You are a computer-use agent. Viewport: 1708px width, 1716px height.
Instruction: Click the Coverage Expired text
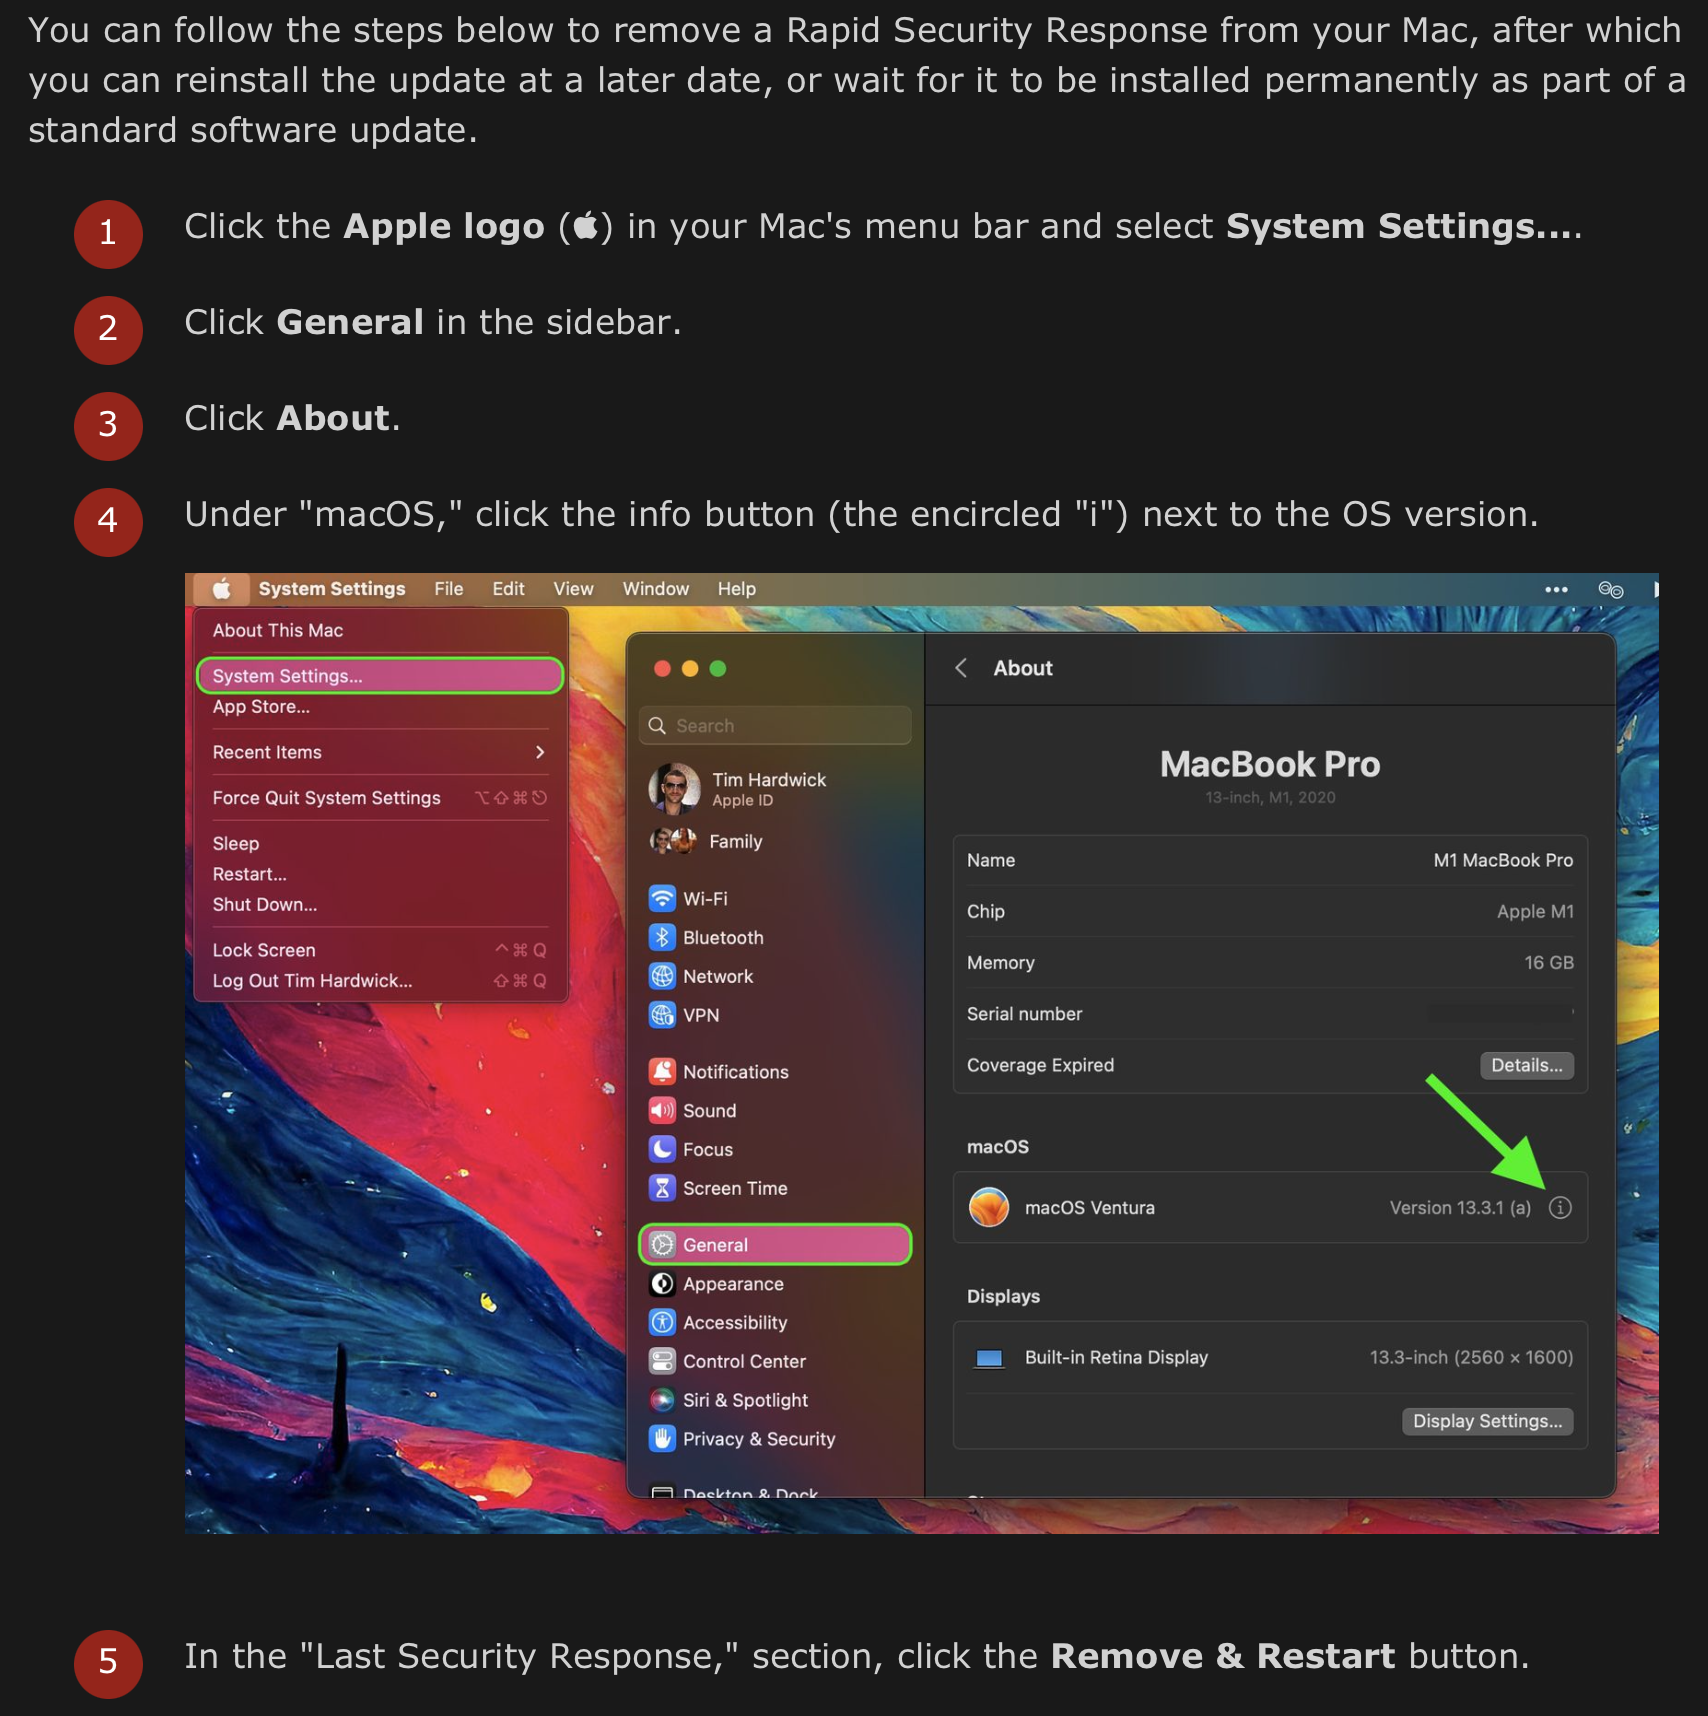point(1040,1065)
